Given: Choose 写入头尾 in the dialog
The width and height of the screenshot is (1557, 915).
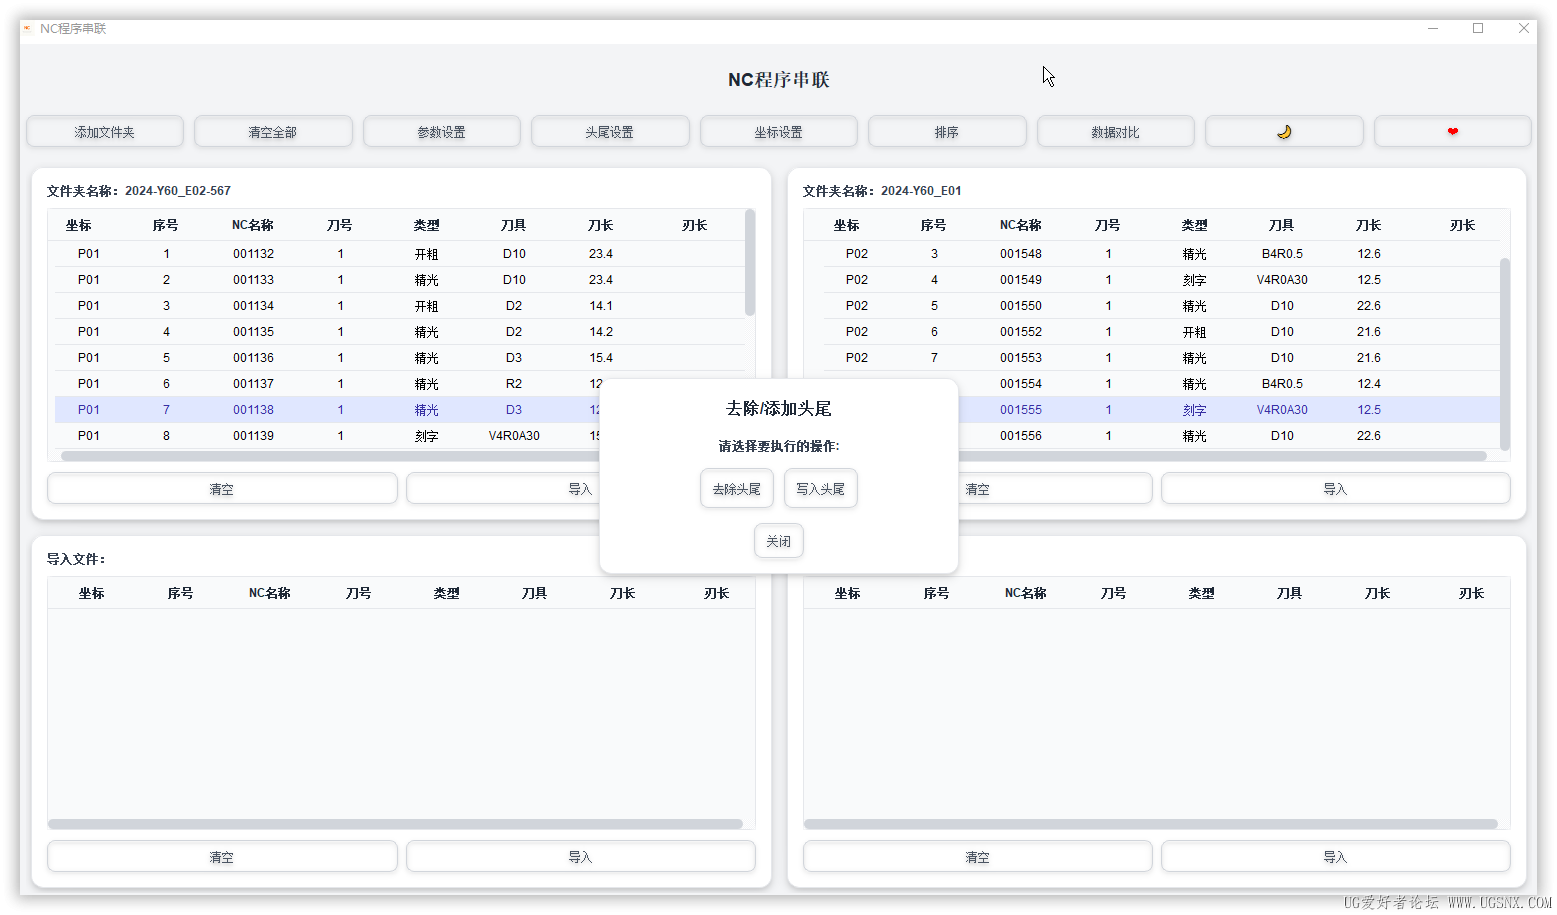Looking at the screenshot, I should tap(821, 488).
